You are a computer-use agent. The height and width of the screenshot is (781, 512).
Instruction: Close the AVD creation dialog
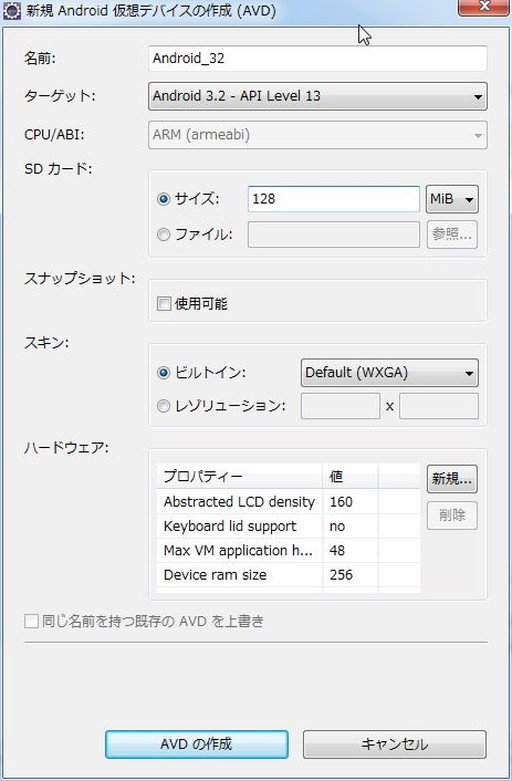(x=484, y=7)
